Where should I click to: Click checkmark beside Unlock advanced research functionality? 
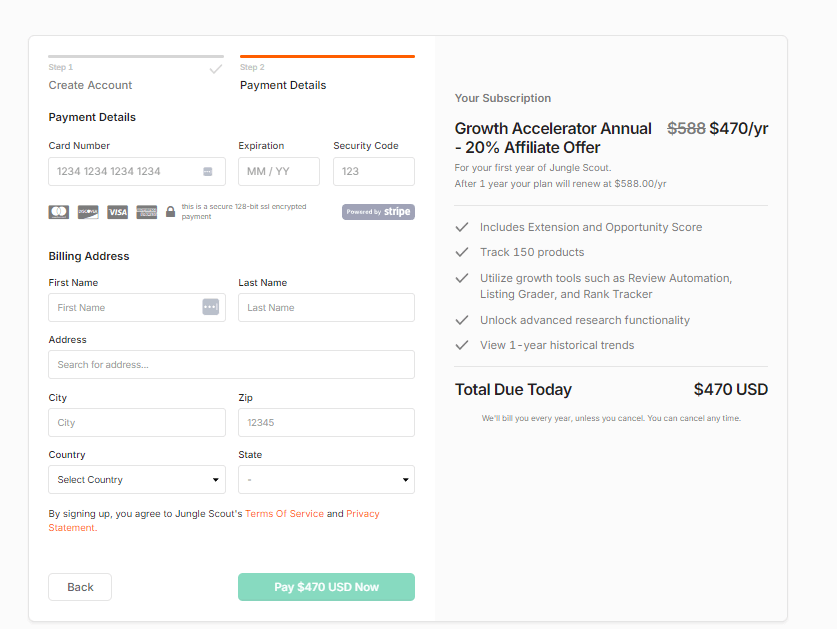coord(462,320)
